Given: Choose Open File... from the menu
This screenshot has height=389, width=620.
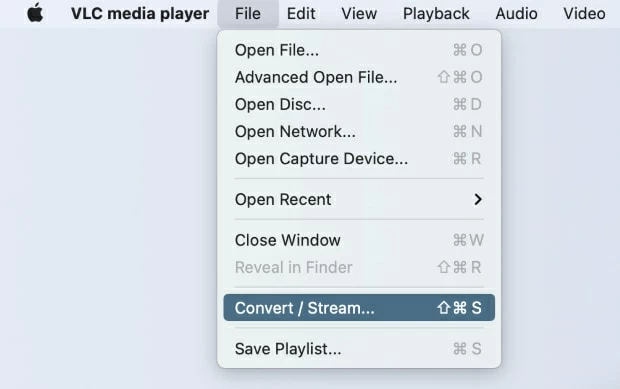Looking at the screenshot, I should pos(359,50).
